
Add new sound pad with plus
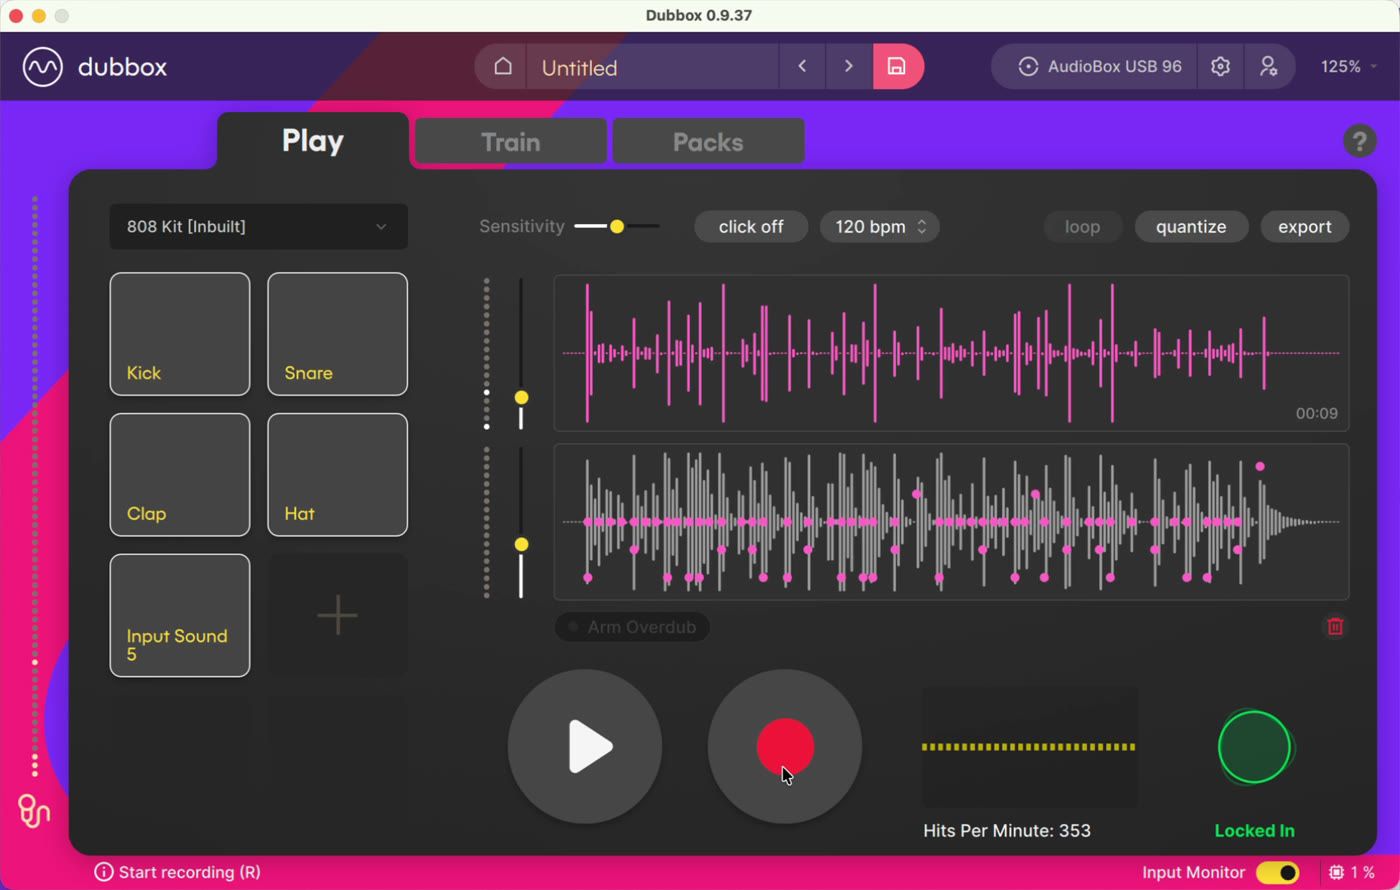(337, 615)
